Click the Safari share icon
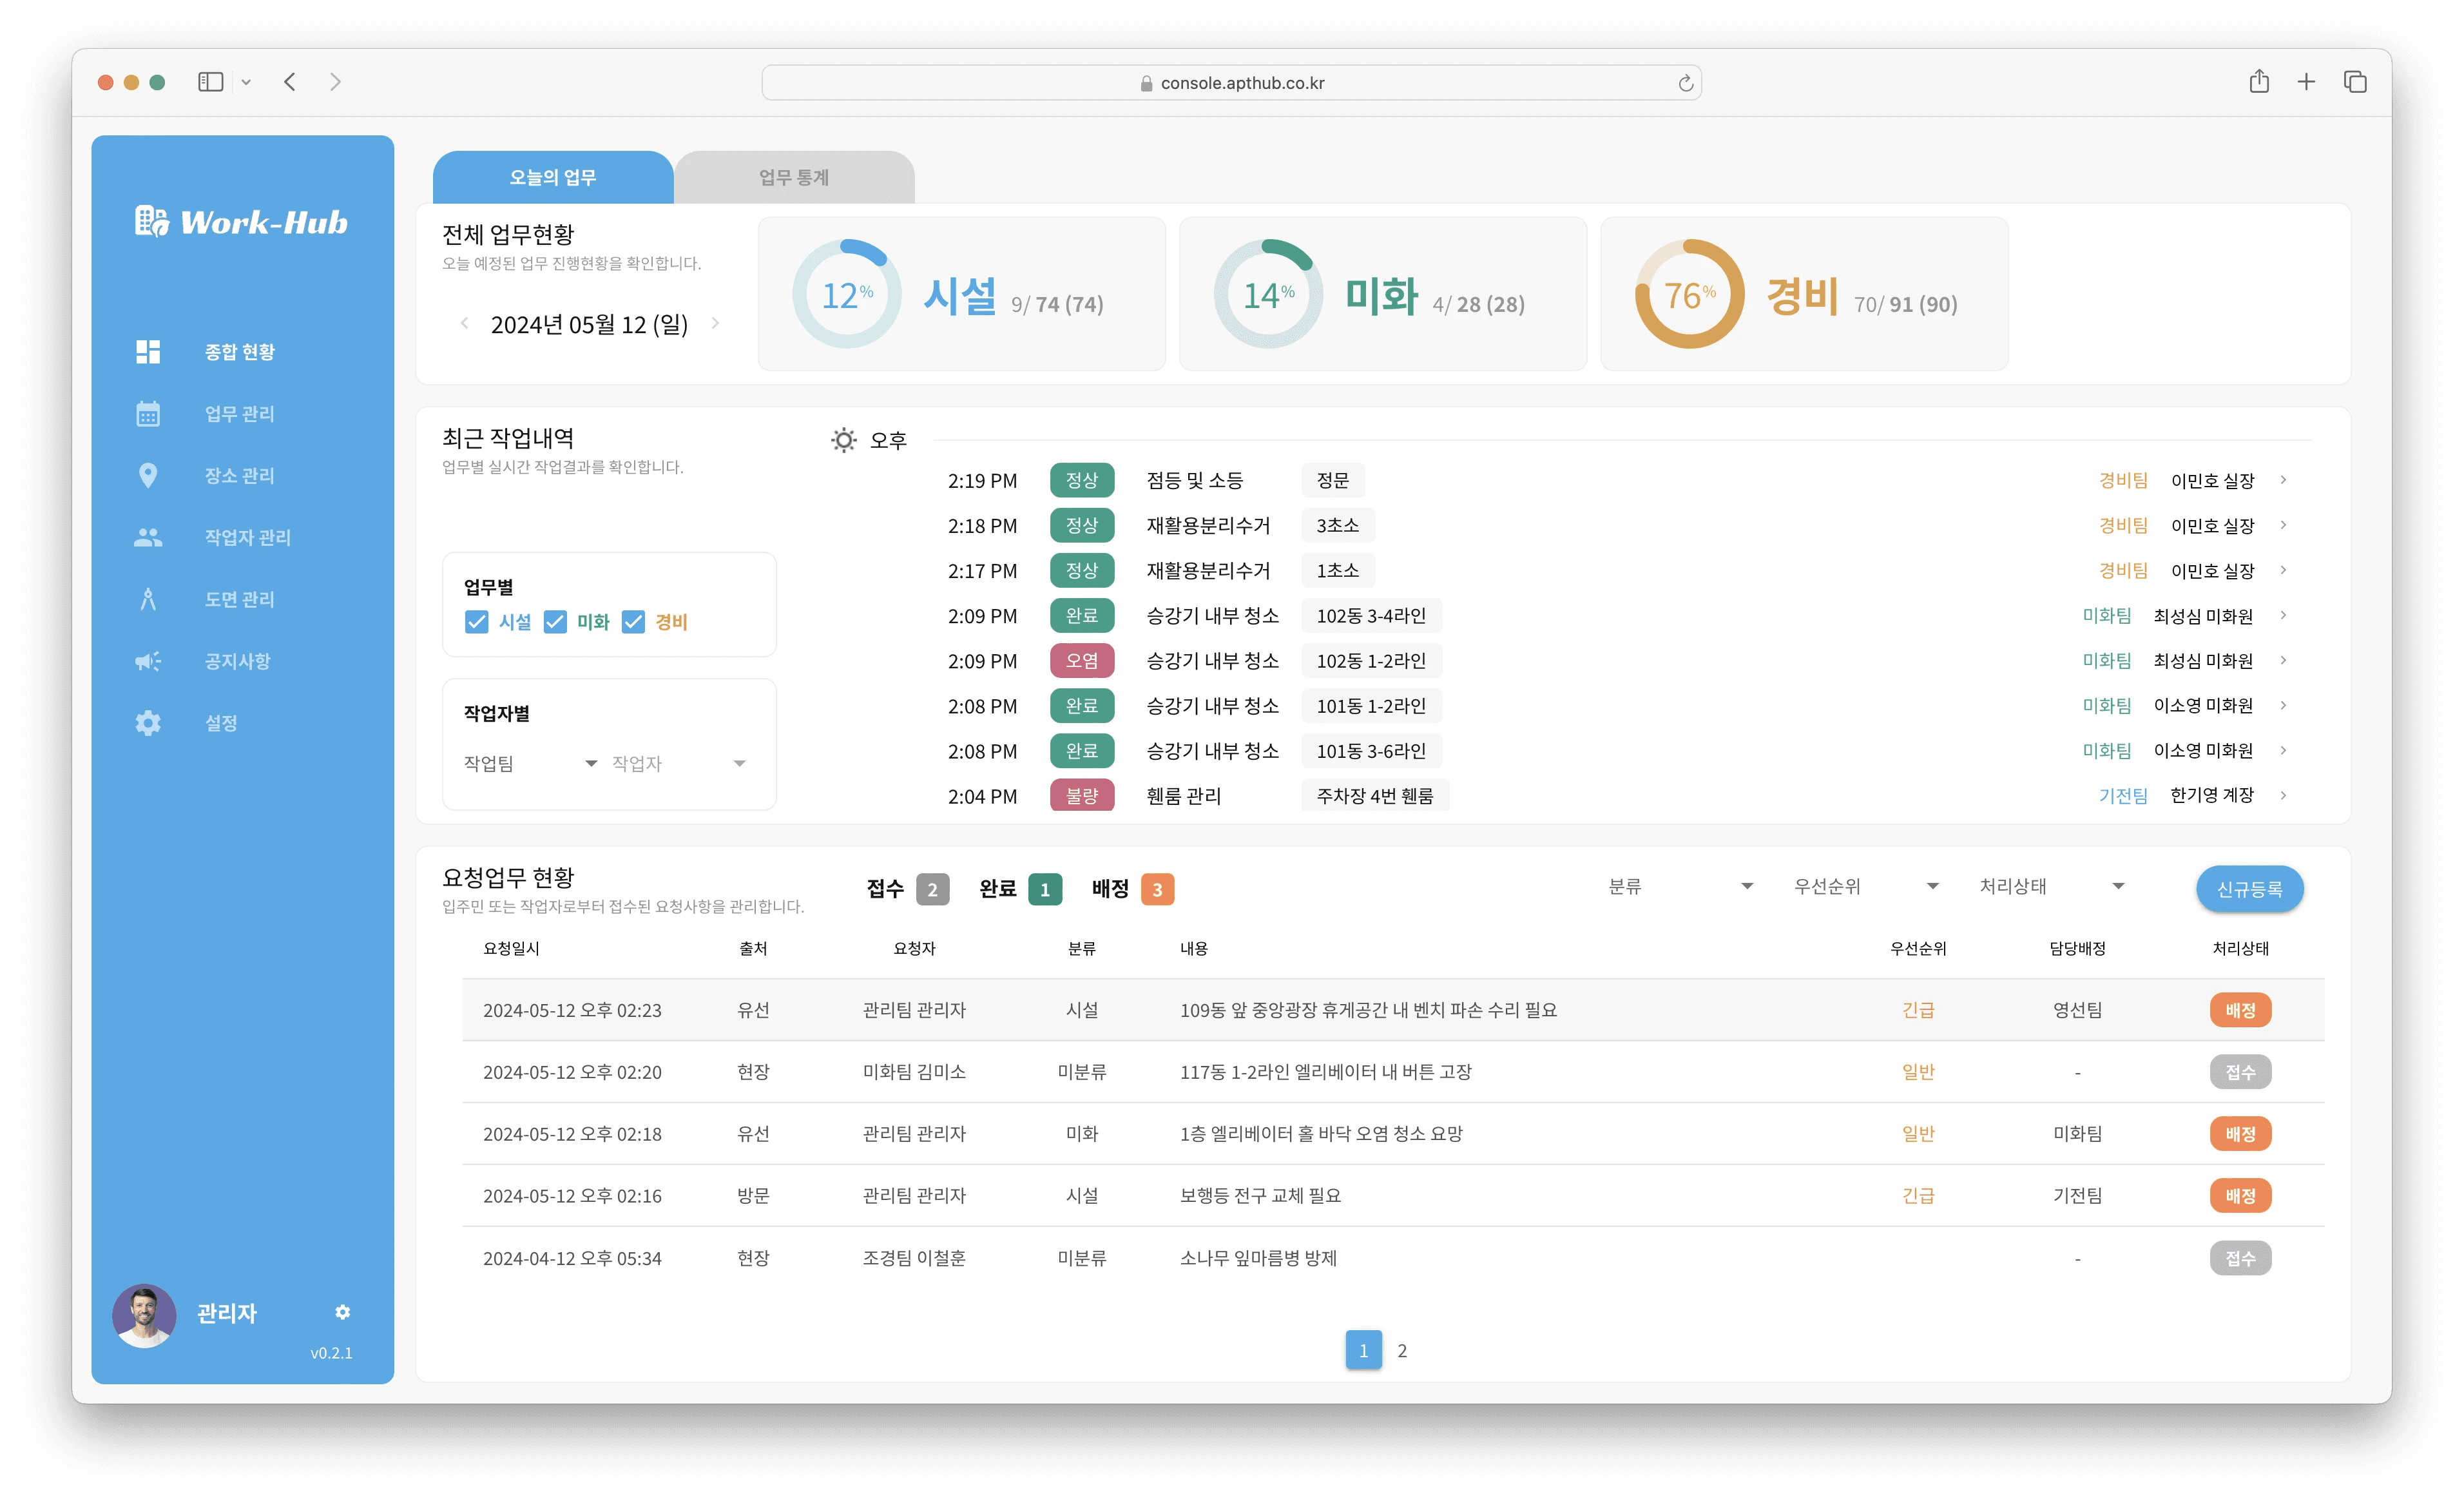 [2258, 82]
